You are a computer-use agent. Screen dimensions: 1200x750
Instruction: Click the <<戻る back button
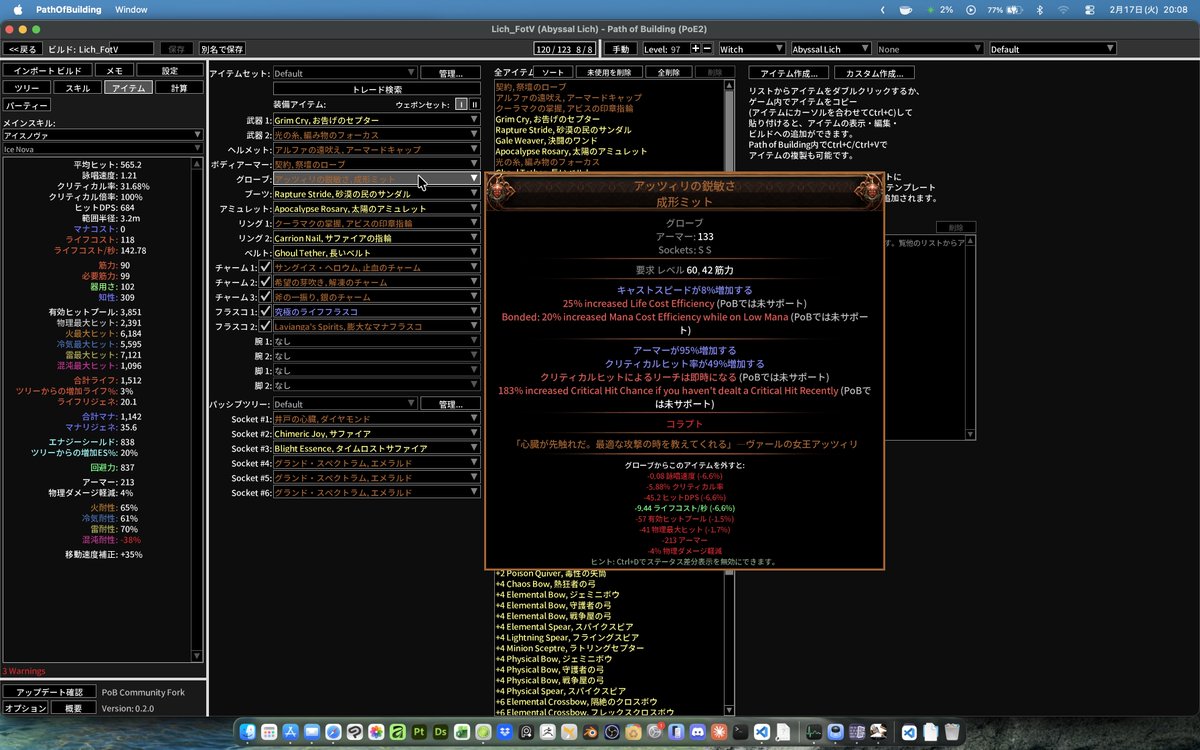coord(22,48)
